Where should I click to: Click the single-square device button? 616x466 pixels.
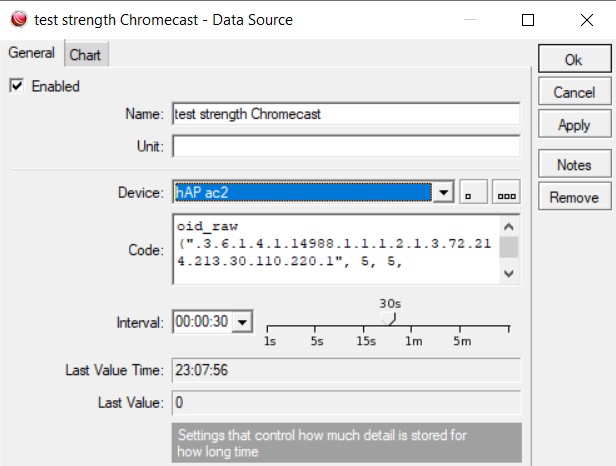[473, 192]
